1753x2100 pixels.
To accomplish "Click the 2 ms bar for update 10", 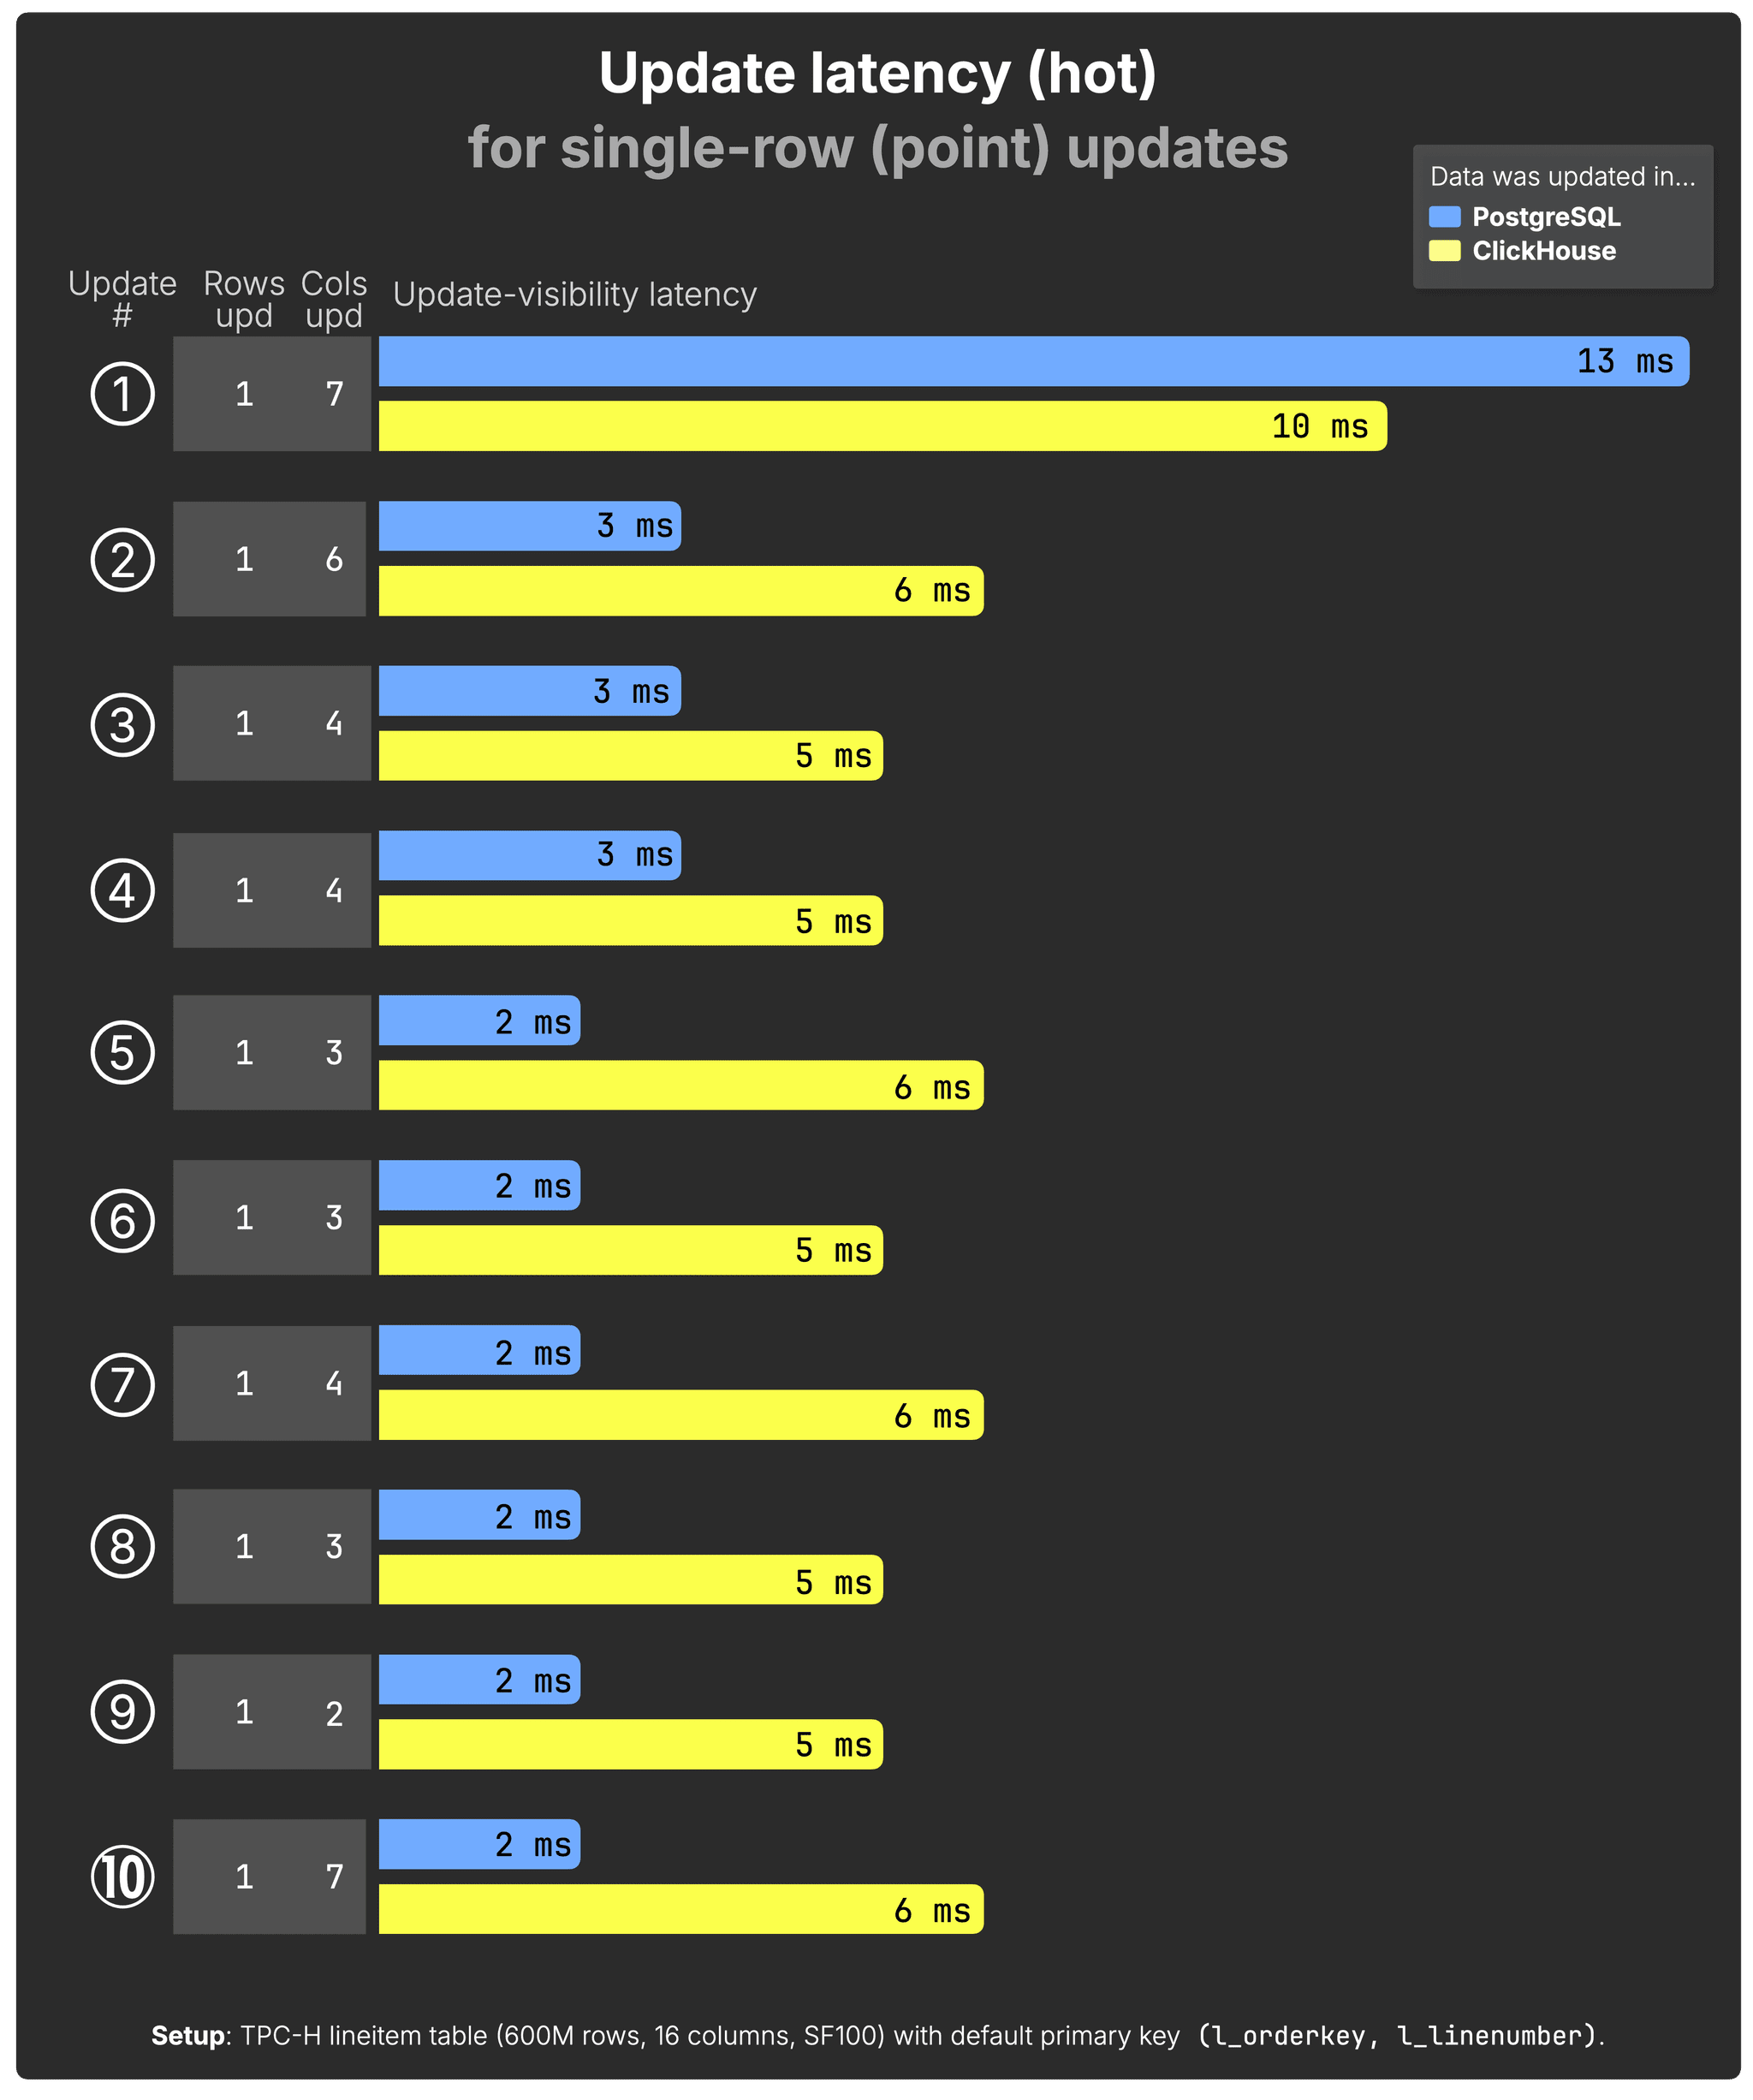I will (480, 1844).
